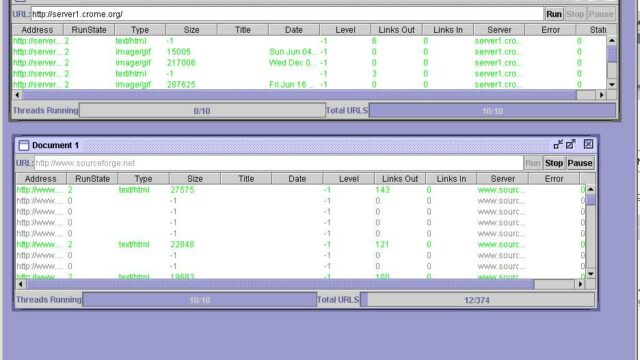
Task: Click the 10/10 Threads Running progress bar
Action: click(x=200, y=300)
